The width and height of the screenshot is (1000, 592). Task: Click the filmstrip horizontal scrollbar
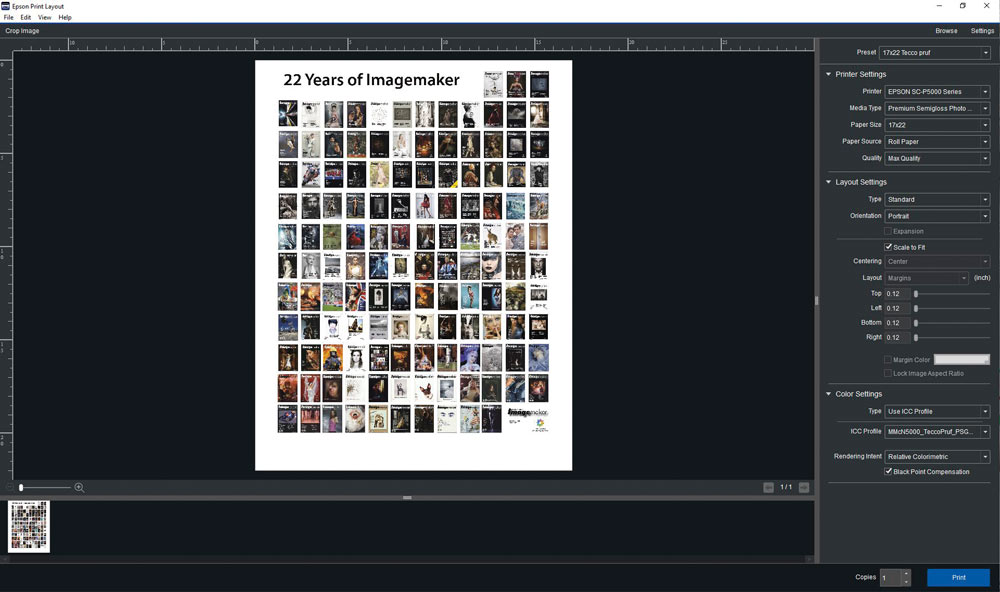click(407, 559)
